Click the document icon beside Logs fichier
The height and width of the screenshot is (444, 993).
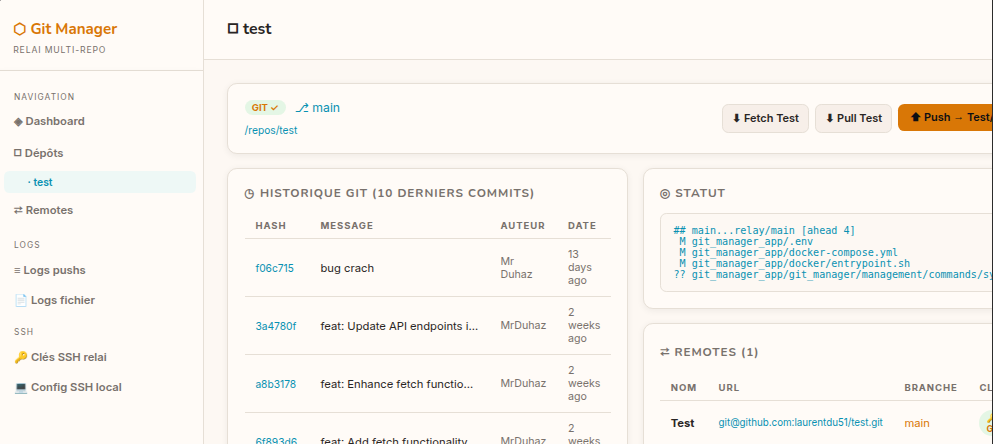20,300
